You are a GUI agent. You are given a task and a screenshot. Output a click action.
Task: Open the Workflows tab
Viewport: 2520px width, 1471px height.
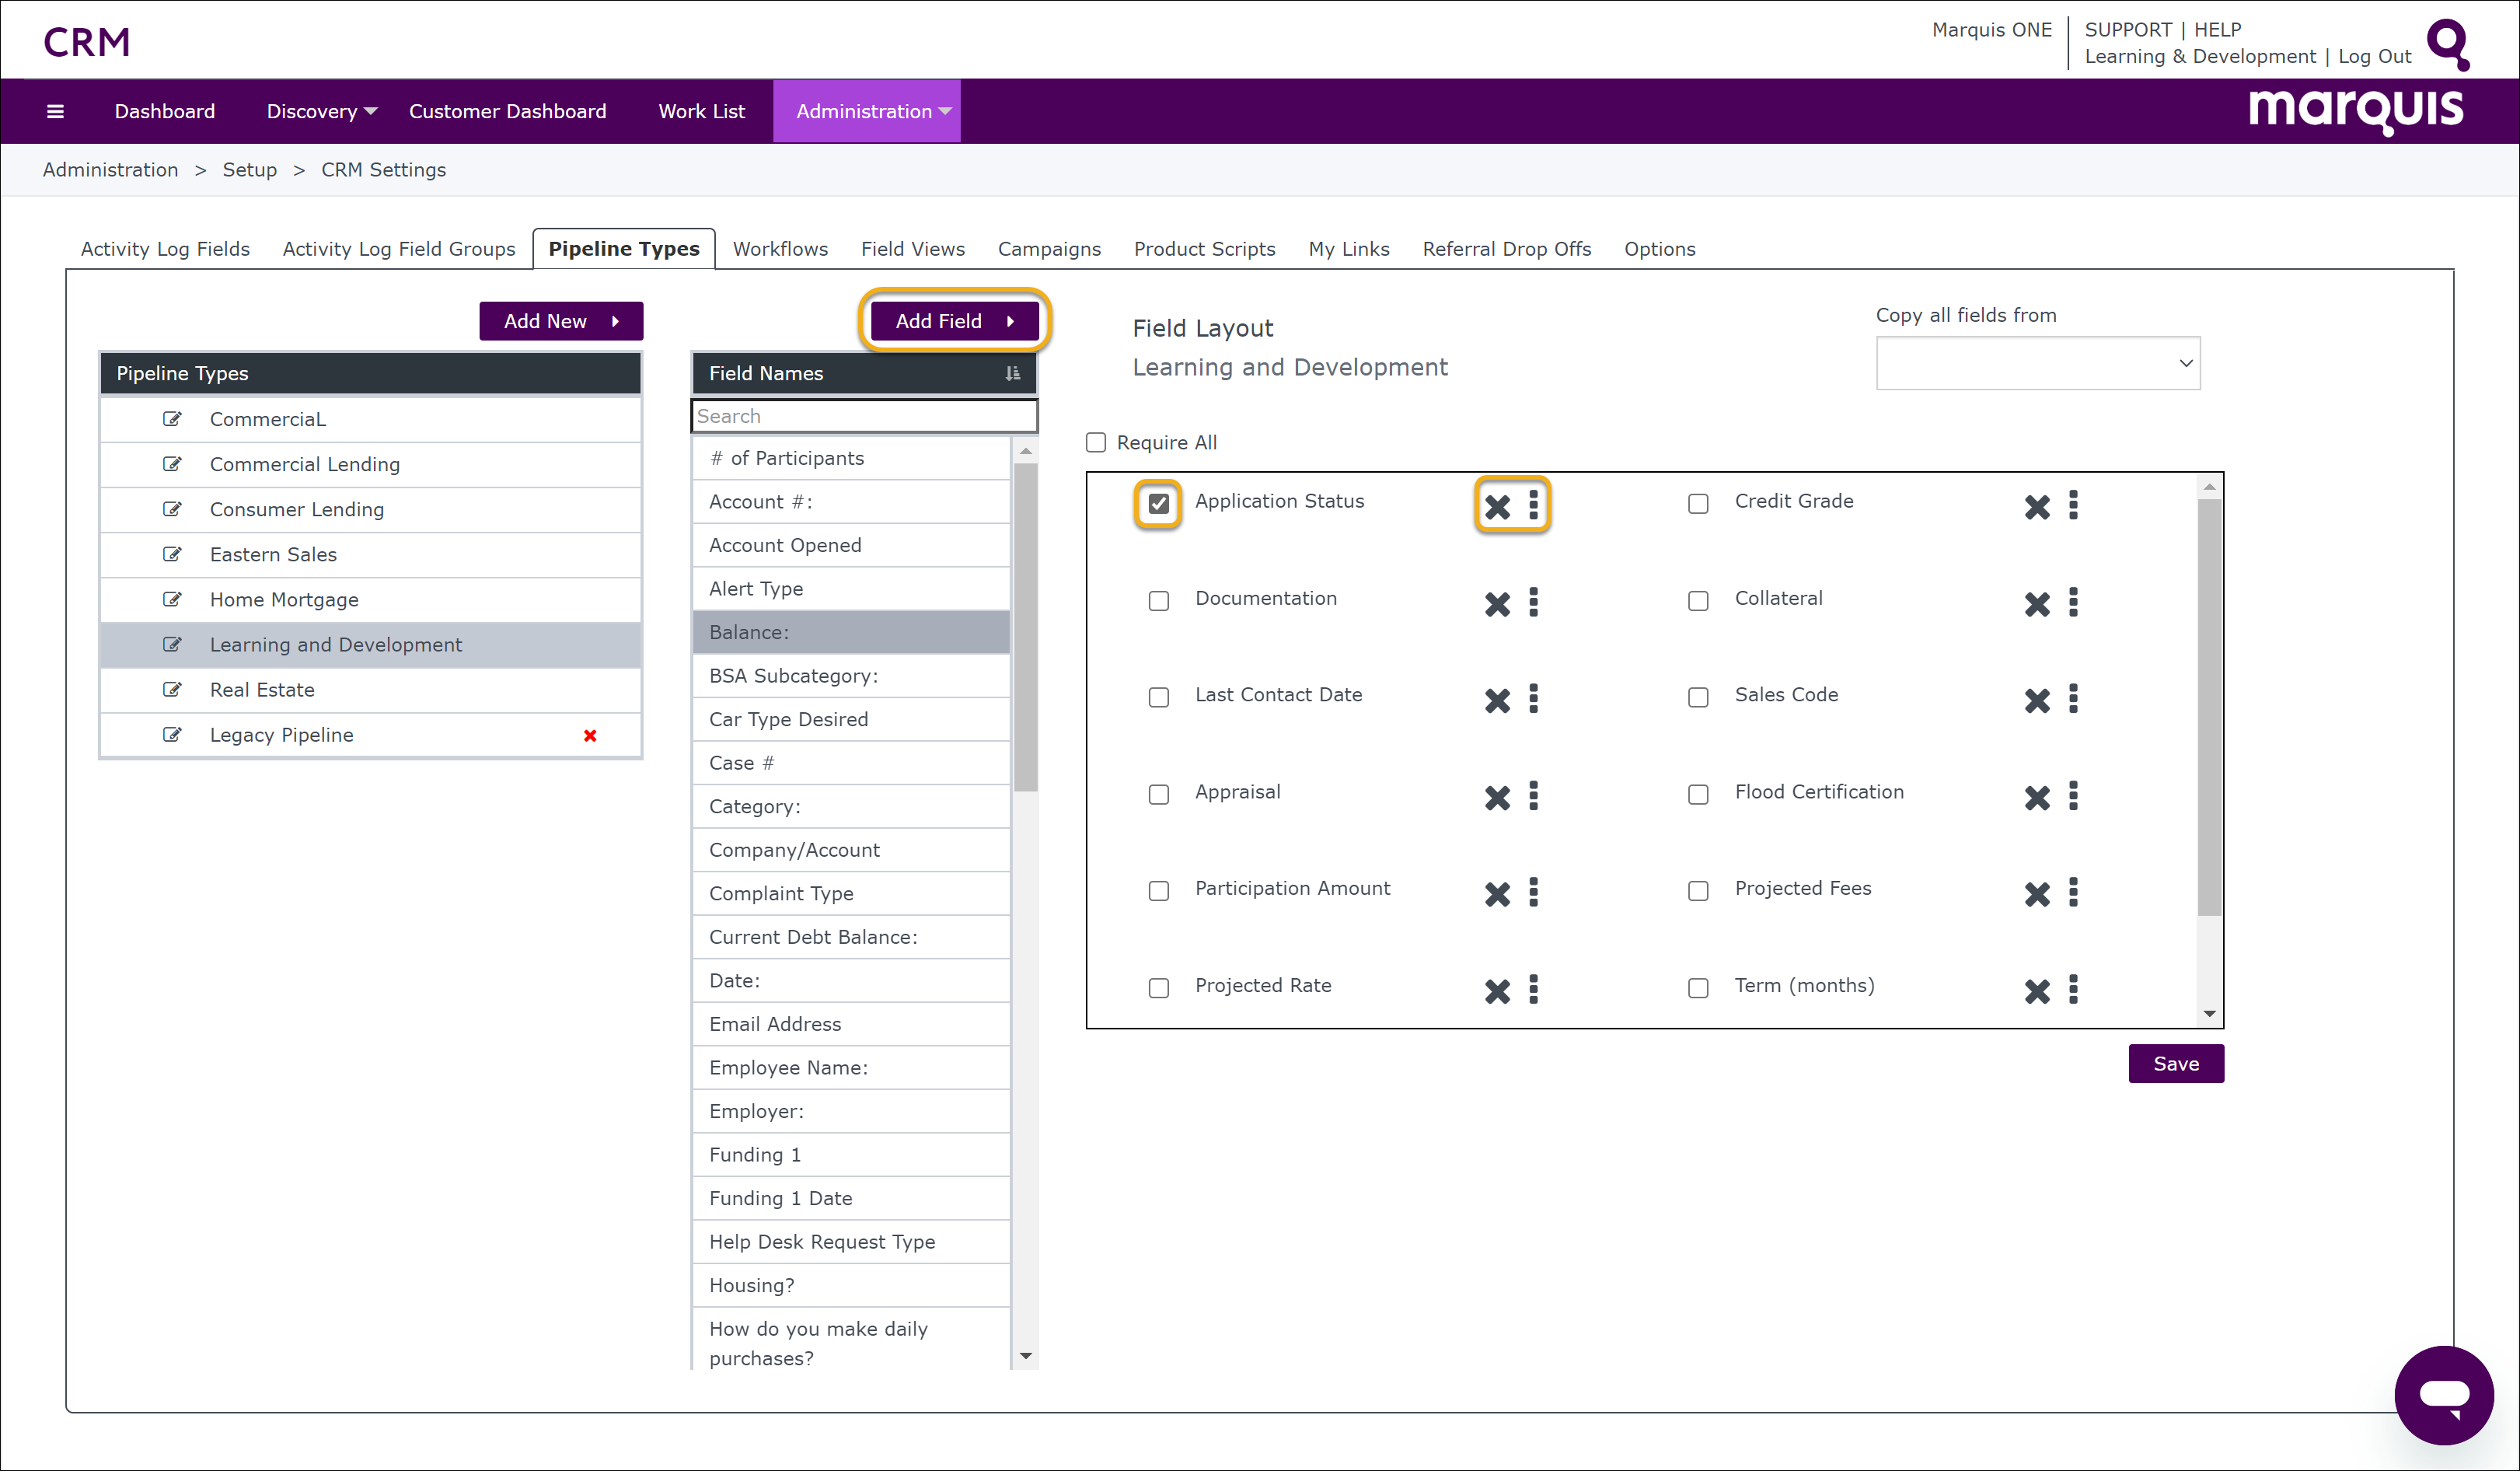[x=780, y=249]
